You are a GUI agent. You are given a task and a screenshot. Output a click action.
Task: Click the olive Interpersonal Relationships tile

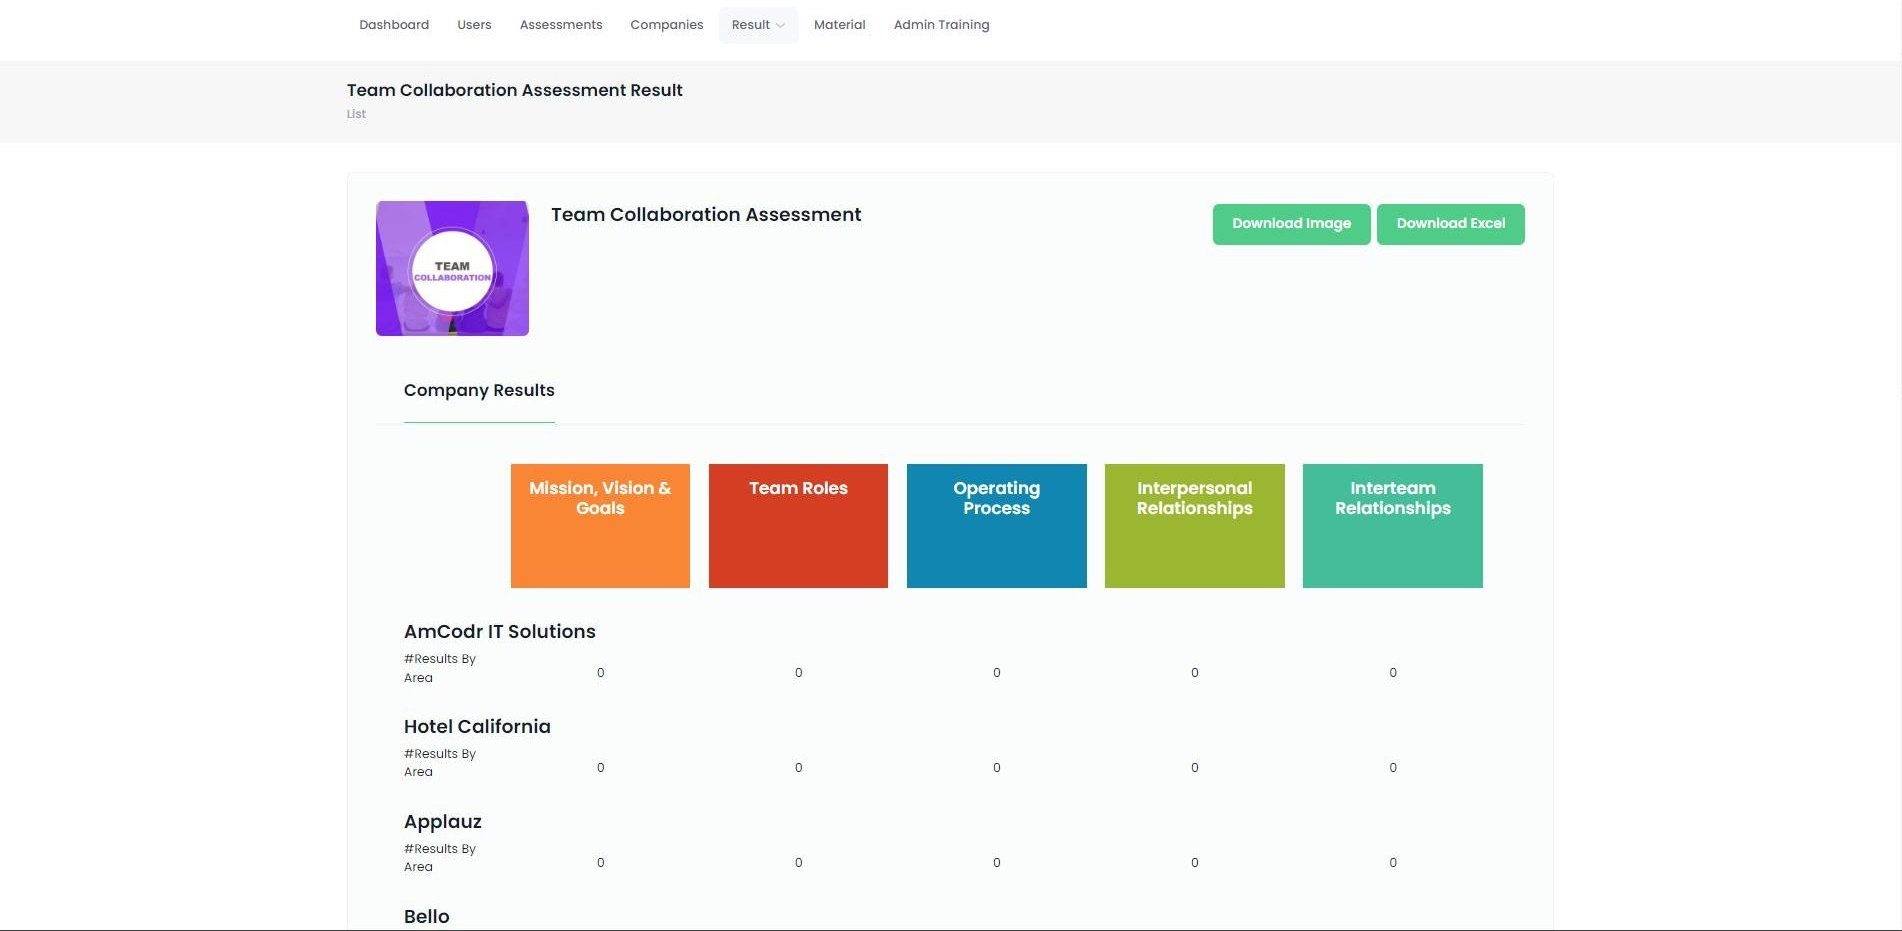point(1194,526)
